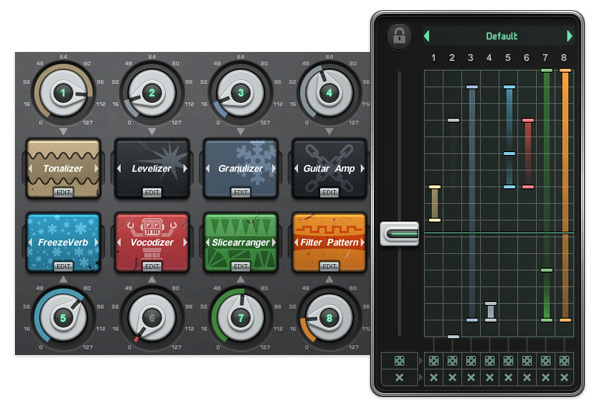Screen dimensions: 600x400
Task: Switch Slicearranger slot to the previous effect
Action: point(207,242)
